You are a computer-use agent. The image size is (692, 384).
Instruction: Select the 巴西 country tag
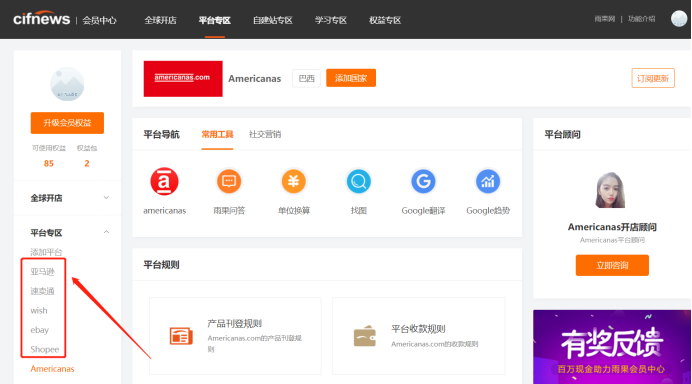point(306,79)
